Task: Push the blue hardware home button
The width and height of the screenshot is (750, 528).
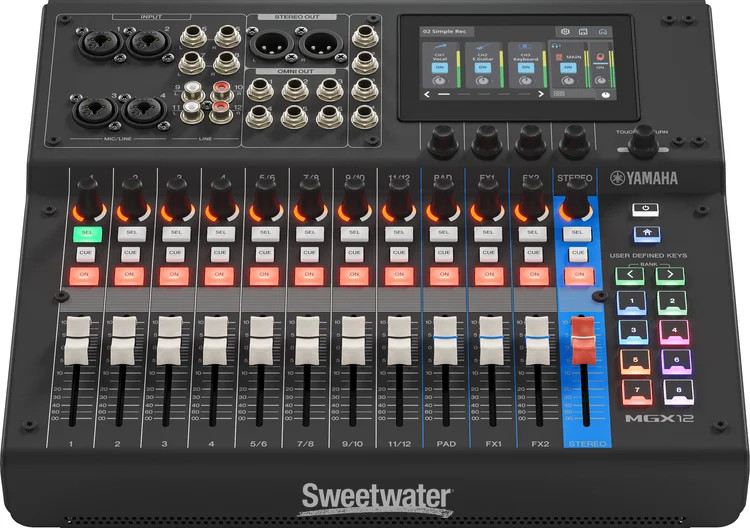Action: coord(647,233)
